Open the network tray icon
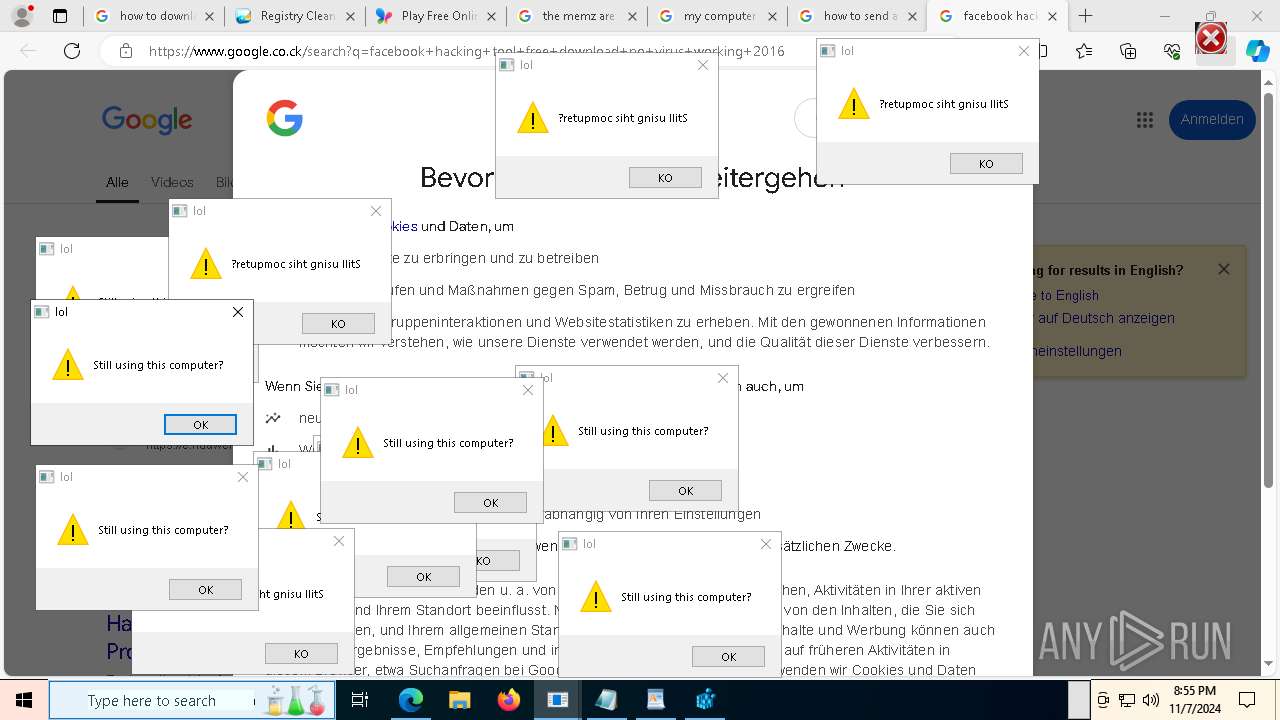 click(x=1127, y=700)
